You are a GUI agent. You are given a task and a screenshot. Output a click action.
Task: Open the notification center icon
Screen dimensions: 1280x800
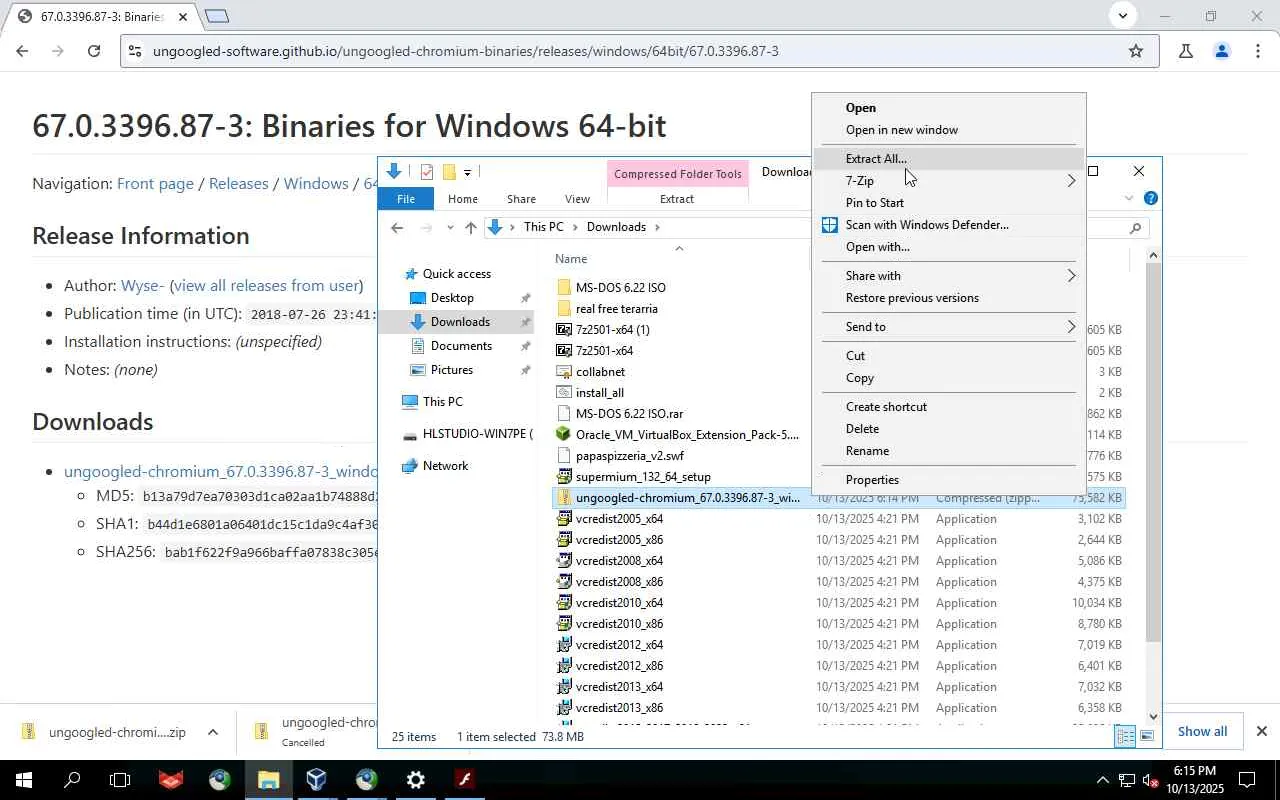1247,780
